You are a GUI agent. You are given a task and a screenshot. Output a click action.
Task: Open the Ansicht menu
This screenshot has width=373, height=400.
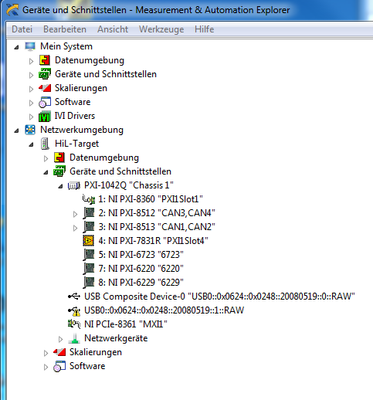113,29
